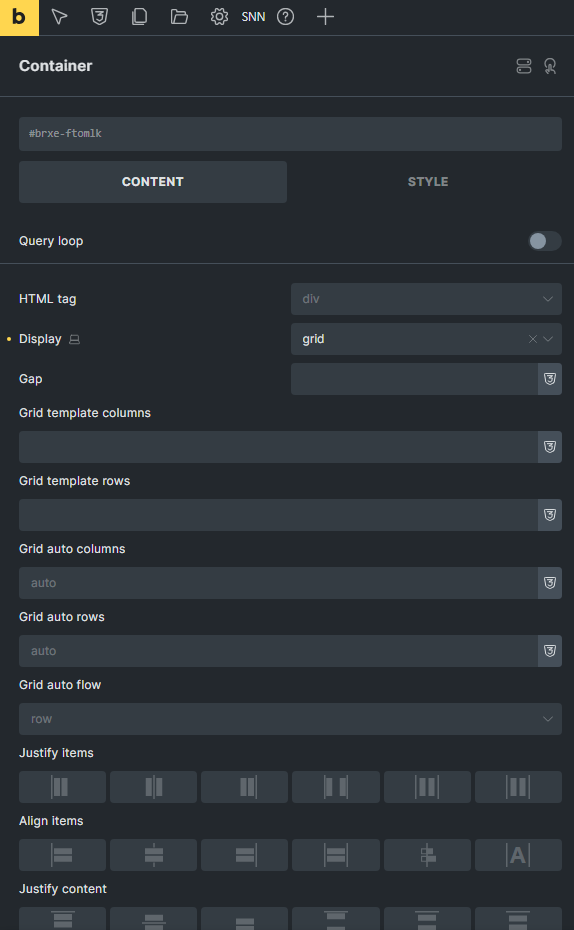574x930 pixels.
Task: Expand the HTML tag dropdown
Action: 426,299
